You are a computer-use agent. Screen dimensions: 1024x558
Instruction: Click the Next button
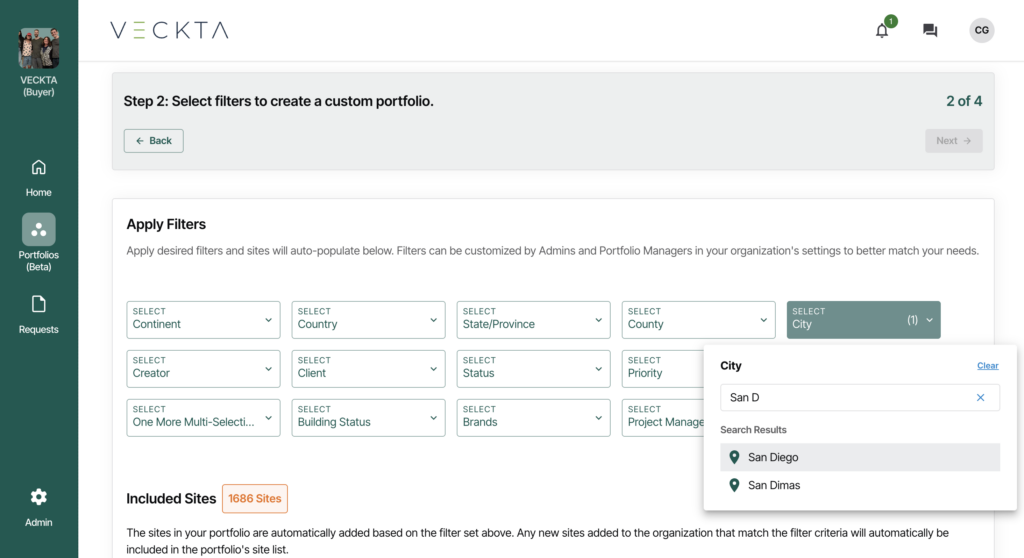[953, 140]
